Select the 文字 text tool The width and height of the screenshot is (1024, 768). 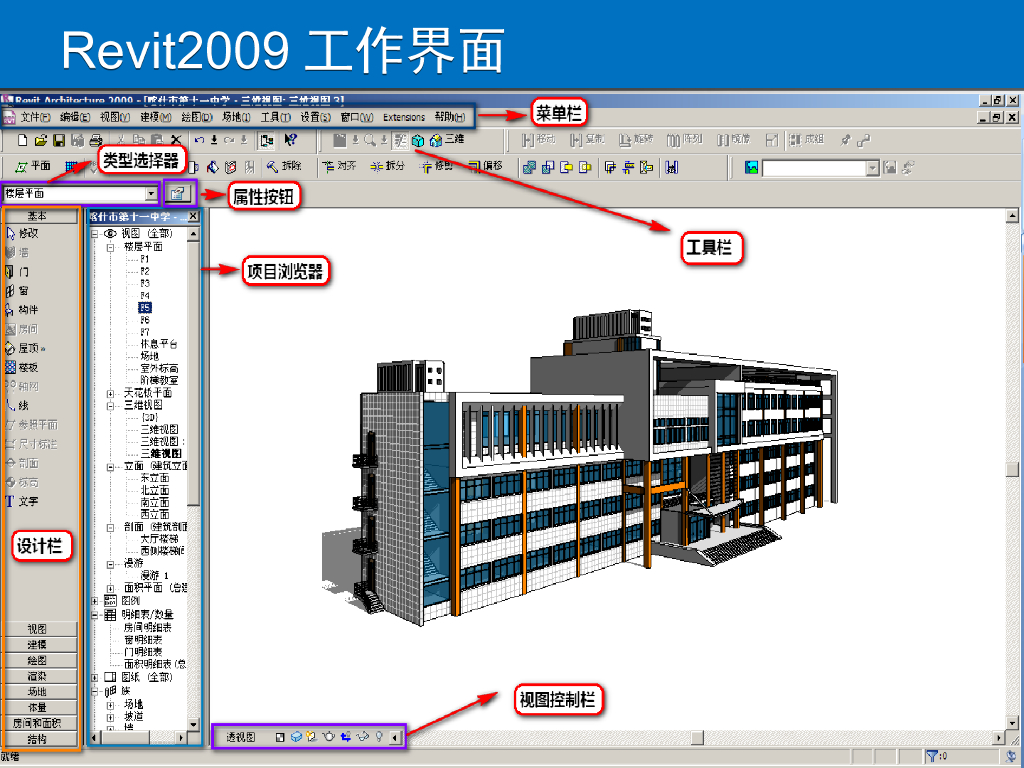pyautogui.click(x=22, y=502)
